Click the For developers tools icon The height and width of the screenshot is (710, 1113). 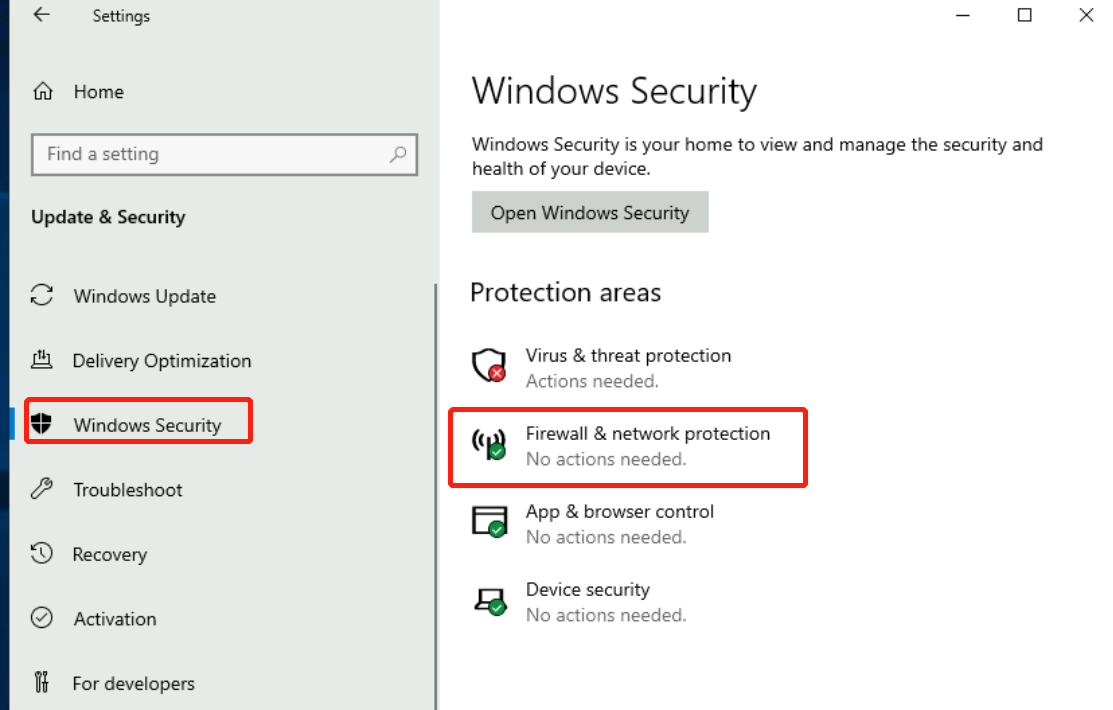pyautogui.click(x=42, y=683)
